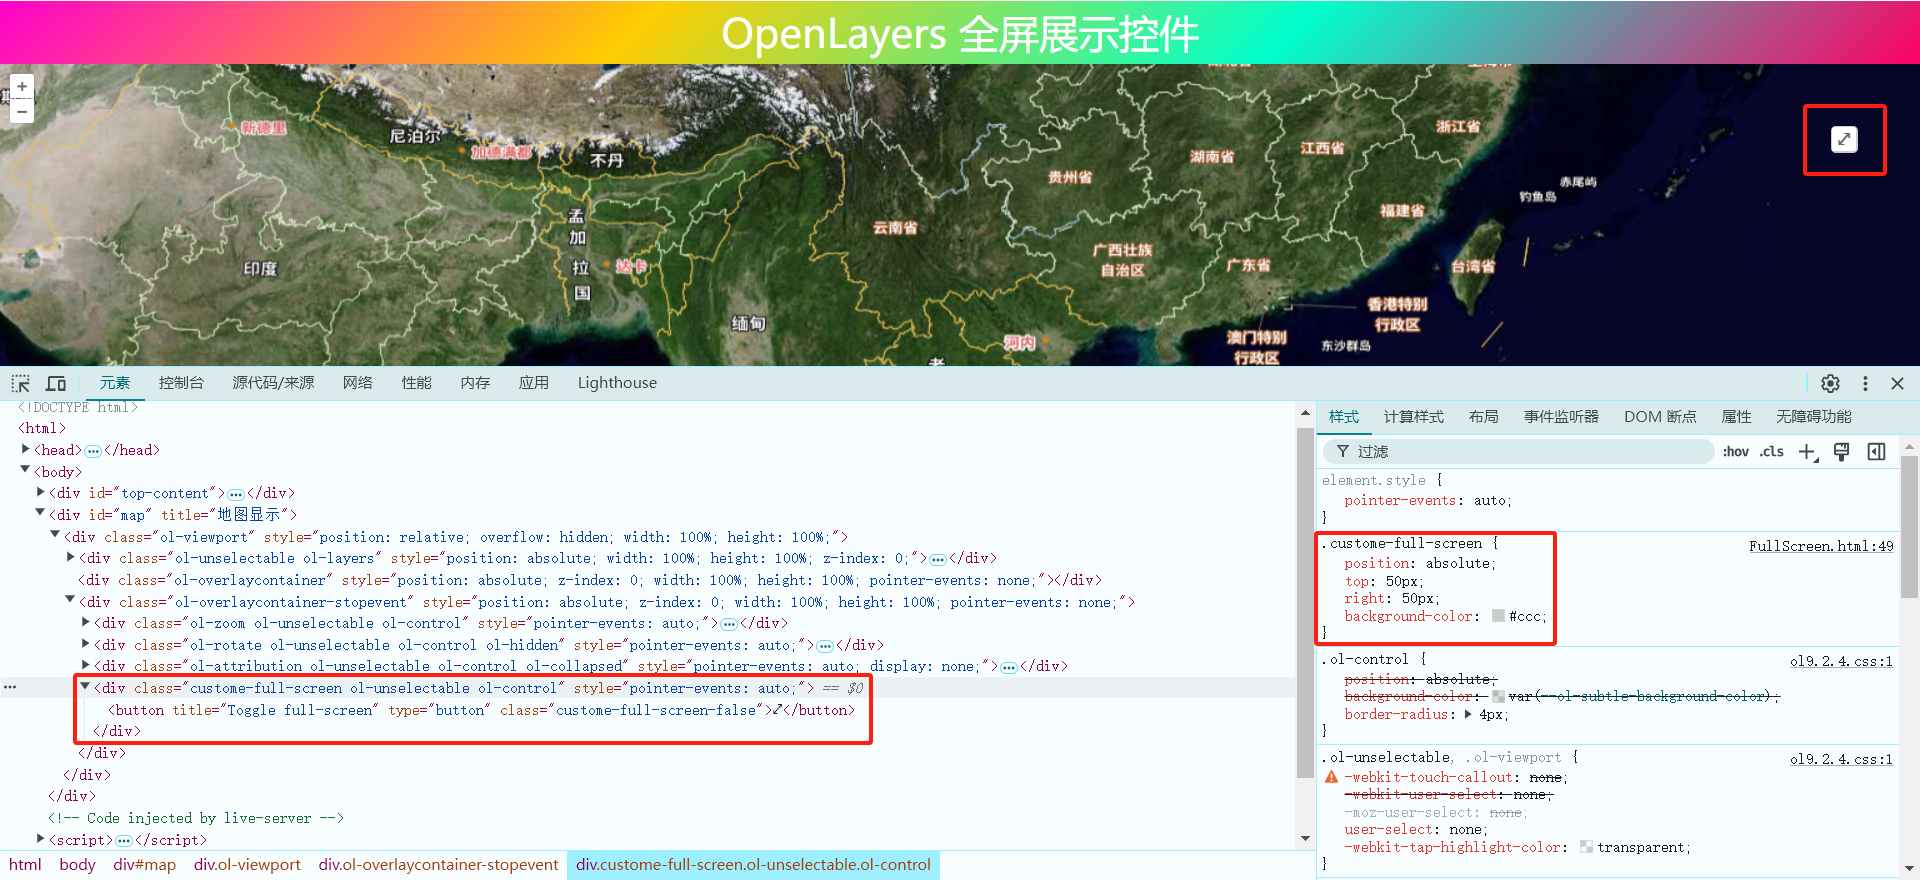Toggle the .cls class editor
Viewport: 1920px width, 880px height.
[1772, 452]
